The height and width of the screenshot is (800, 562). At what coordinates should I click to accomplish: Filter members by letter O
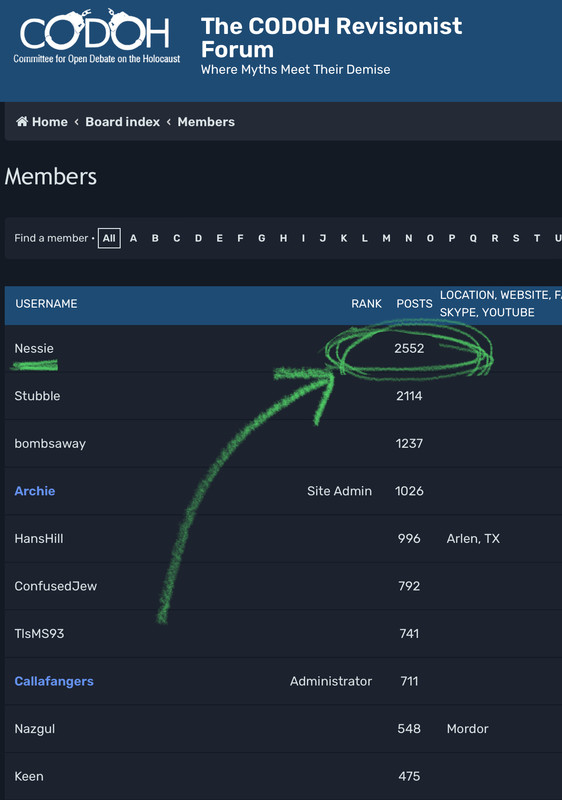(430, 238)
